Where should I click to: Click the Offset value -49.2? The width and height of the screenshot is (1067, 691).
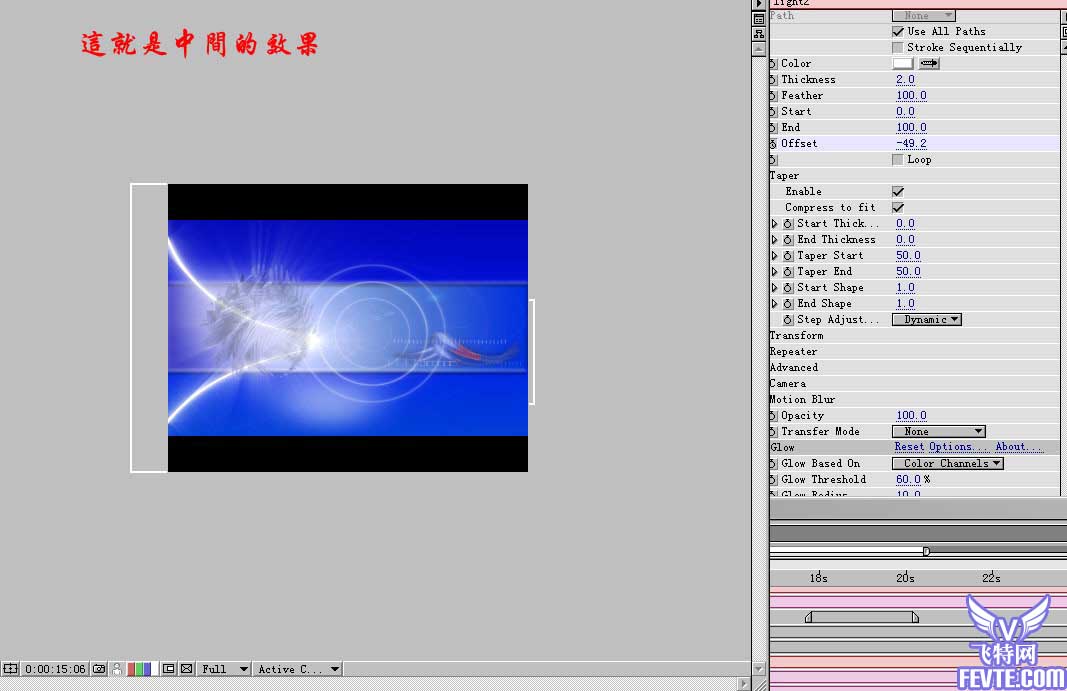tap(911, 144)
